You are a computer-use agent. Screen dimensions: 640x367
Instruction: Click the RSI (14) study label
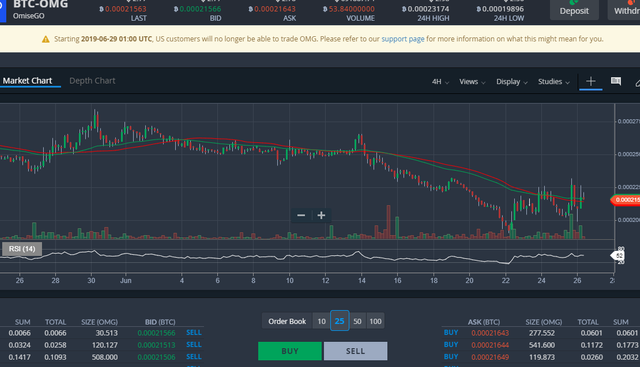pos(22,249)
